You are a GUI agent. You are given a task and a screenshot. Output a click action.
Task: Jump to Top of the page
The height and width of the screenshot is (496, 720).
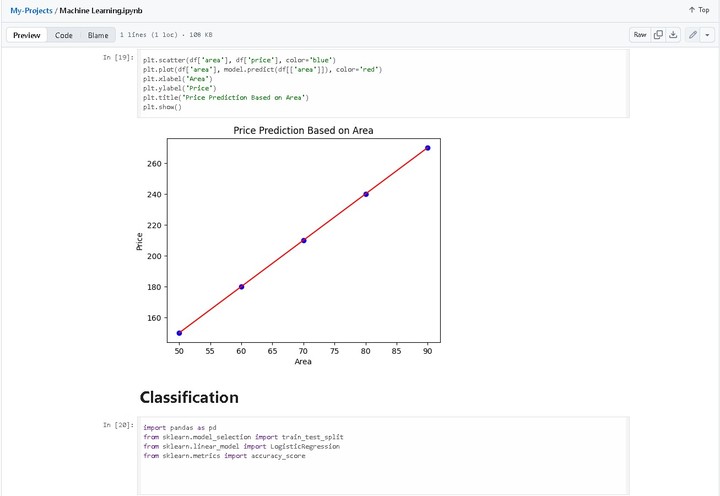coord(698,10)
